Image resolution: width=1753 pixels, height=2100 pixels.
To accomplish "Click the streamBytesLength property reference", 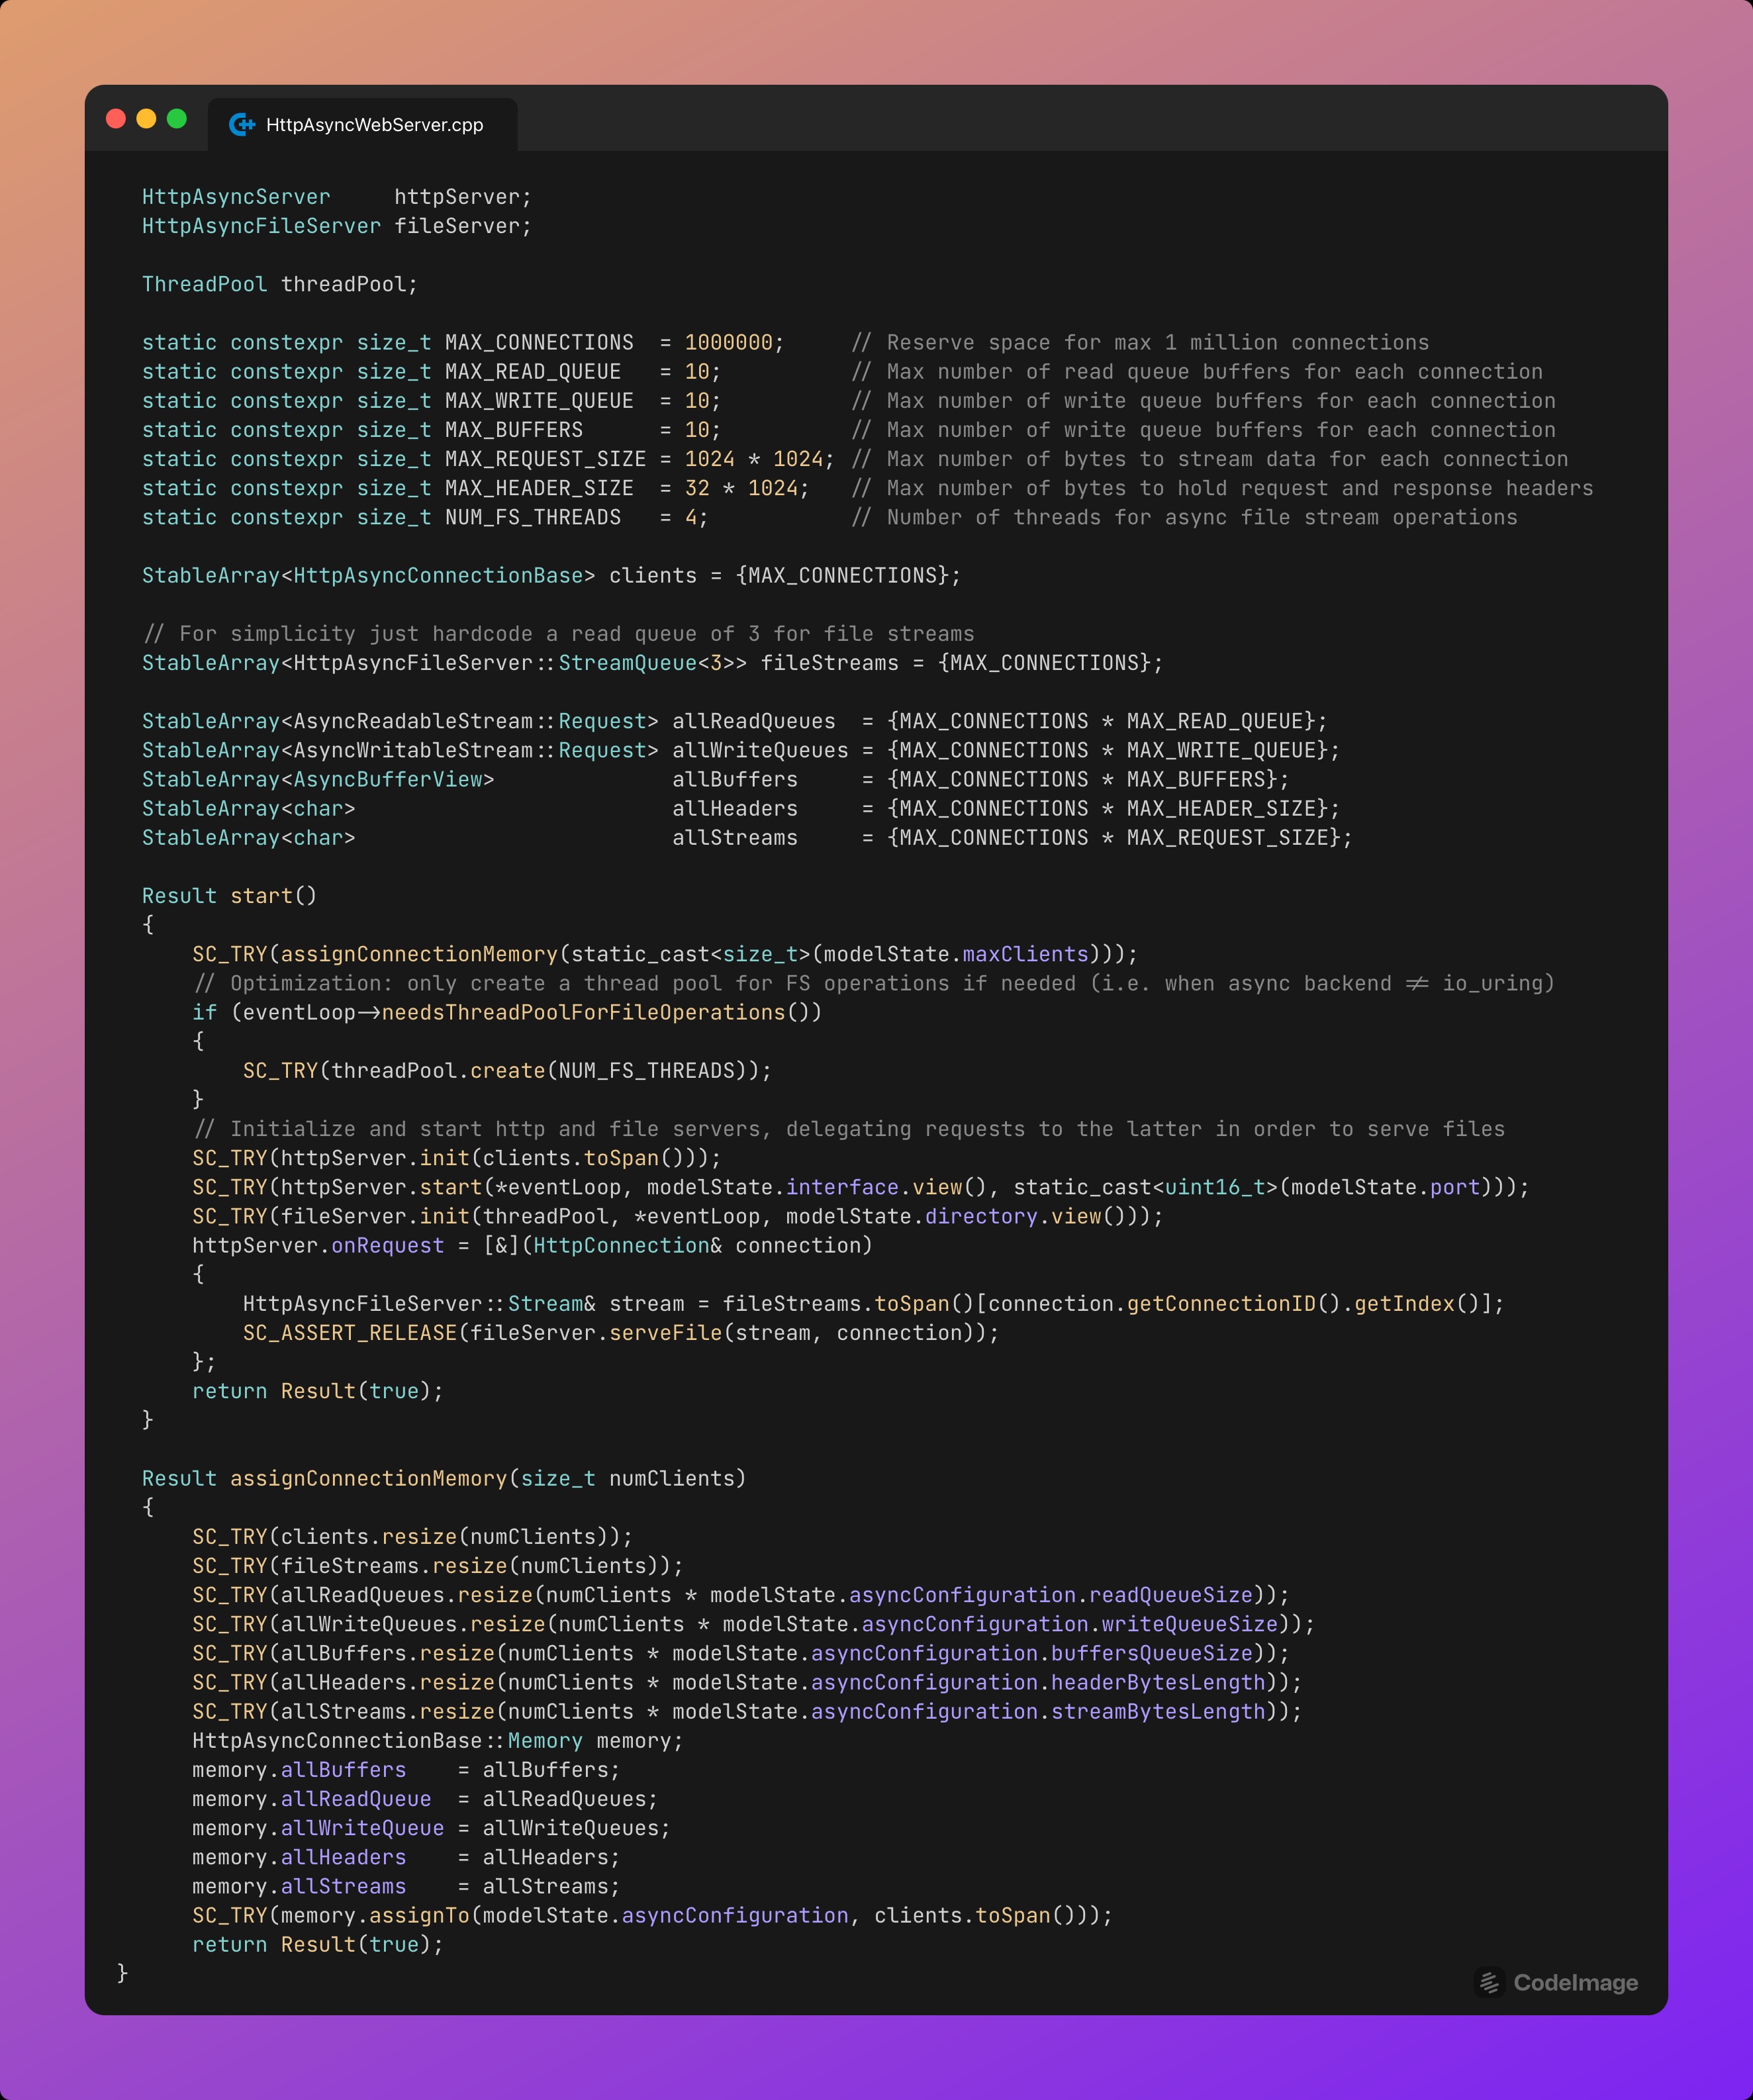I will pos(1158,1711).
